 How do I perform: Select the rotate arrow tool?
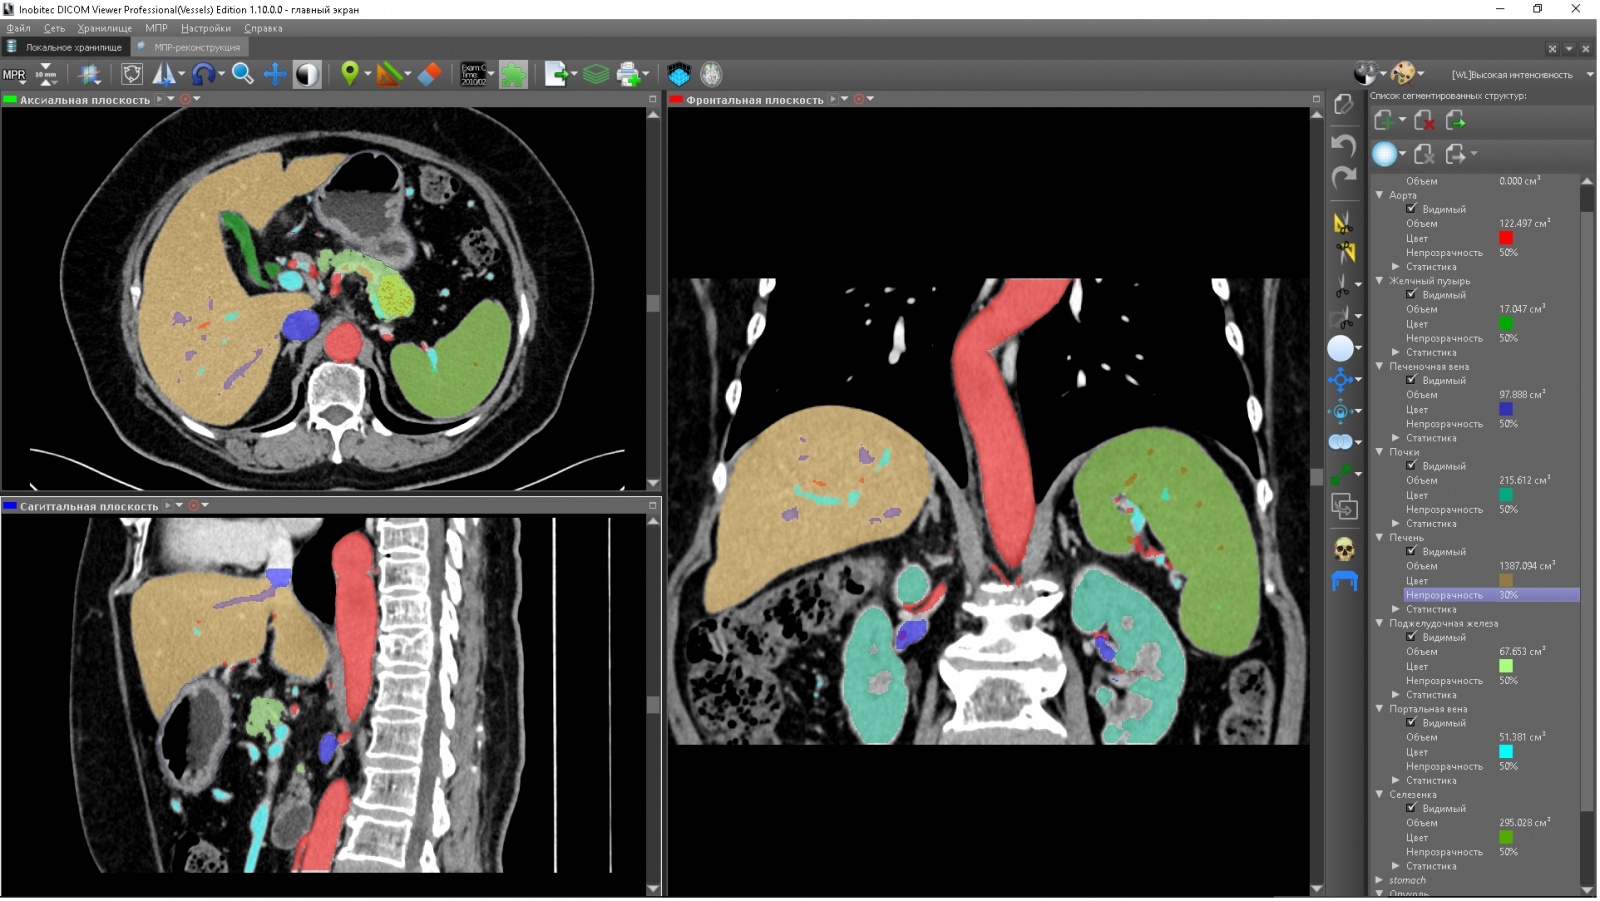coord(203,74)
